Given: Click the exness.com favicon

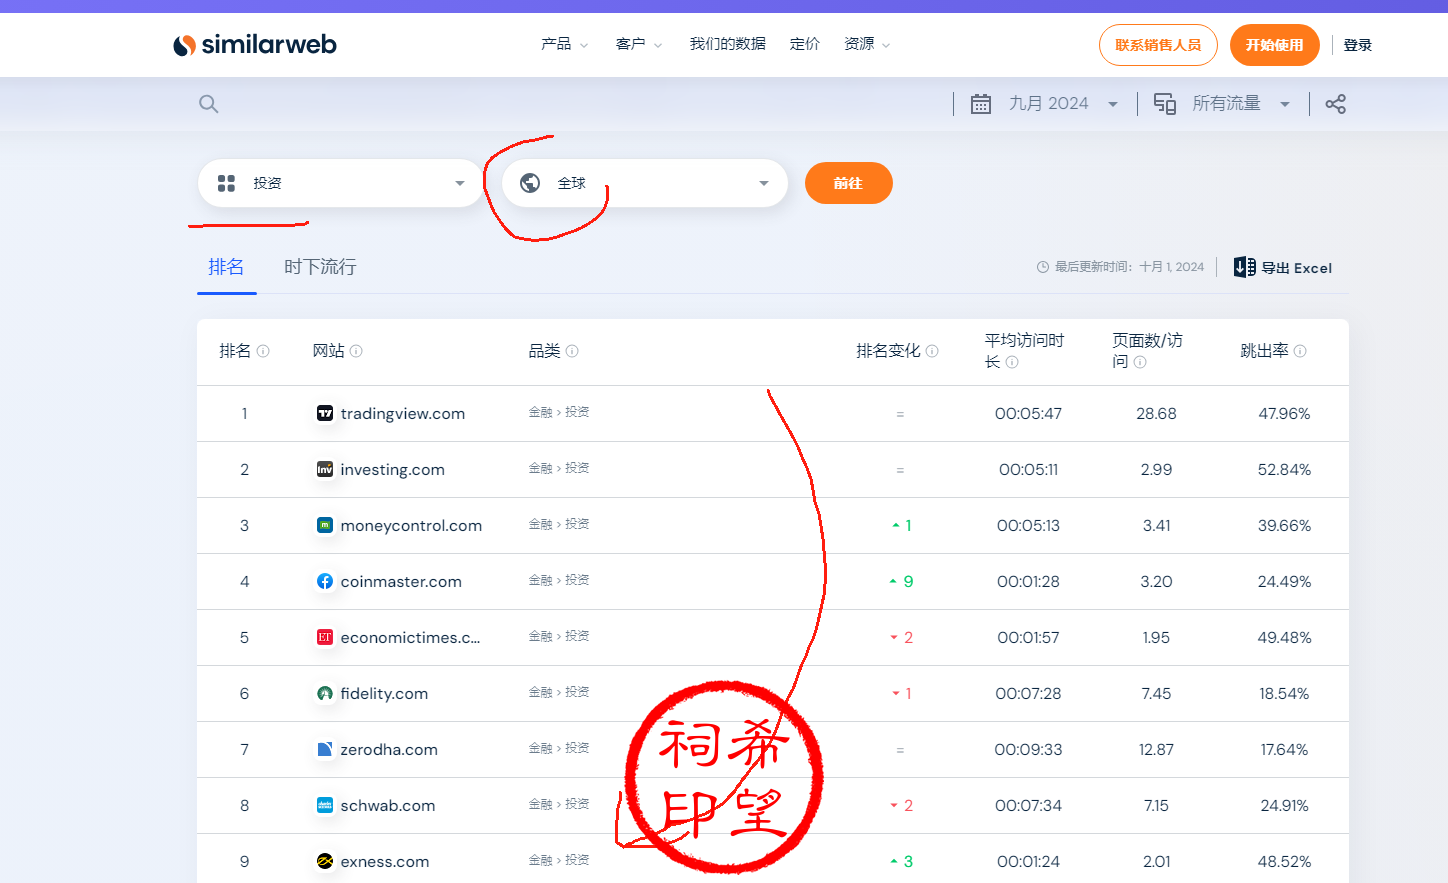Looking at the screenshot, I should click(x=325, y=861).
